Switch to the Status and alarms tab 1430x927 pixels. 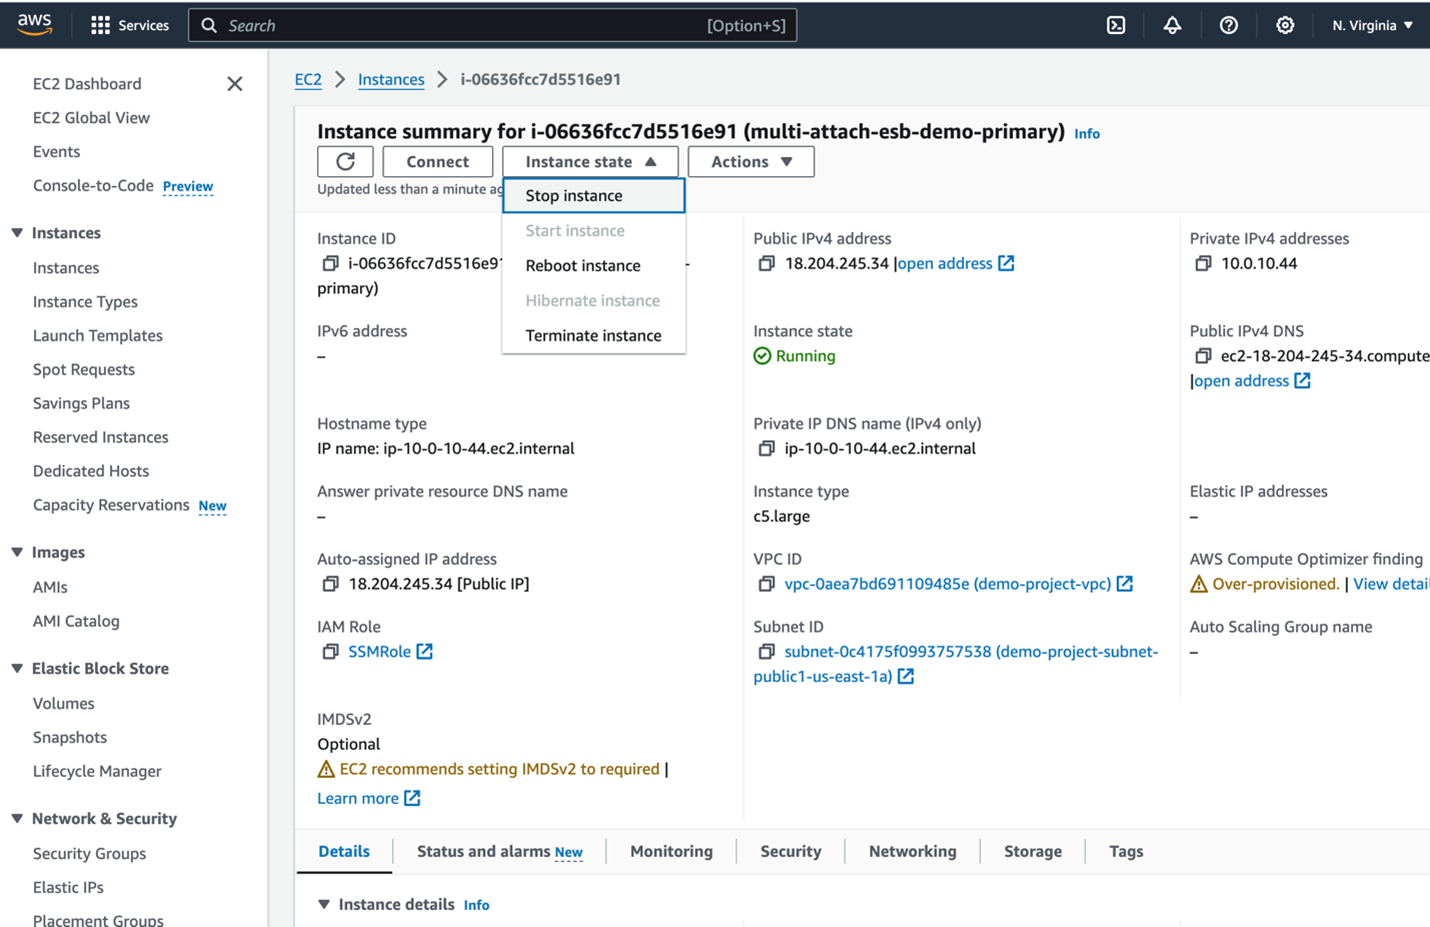coord(499,851)
